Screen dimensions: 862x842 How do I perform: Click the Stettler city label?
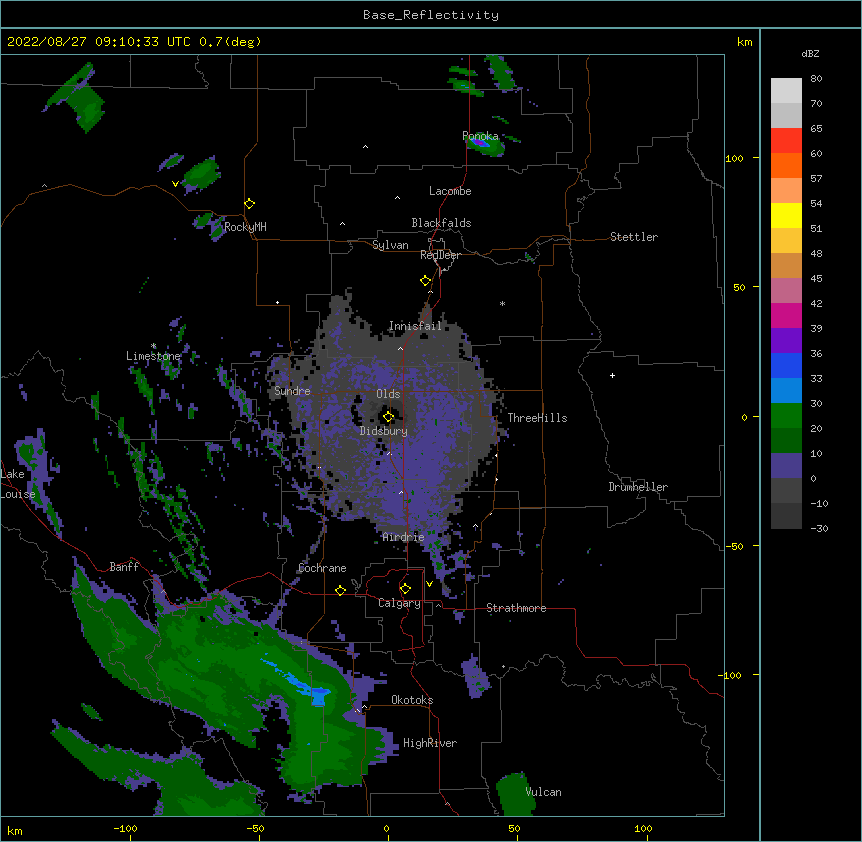coord(634,237)
